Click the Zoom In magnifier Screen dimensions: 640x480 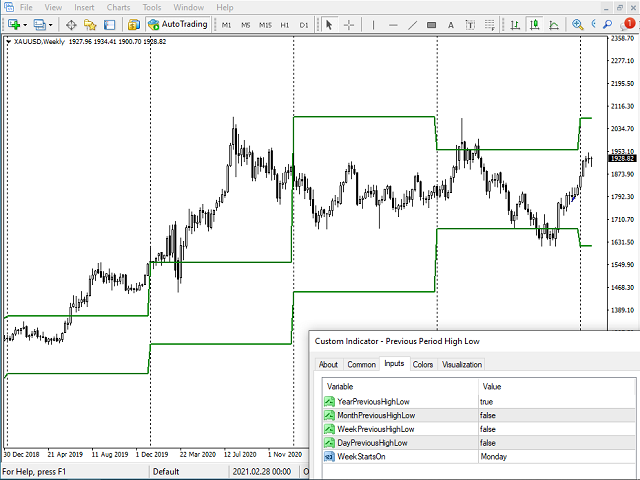[x=578, y=25]
